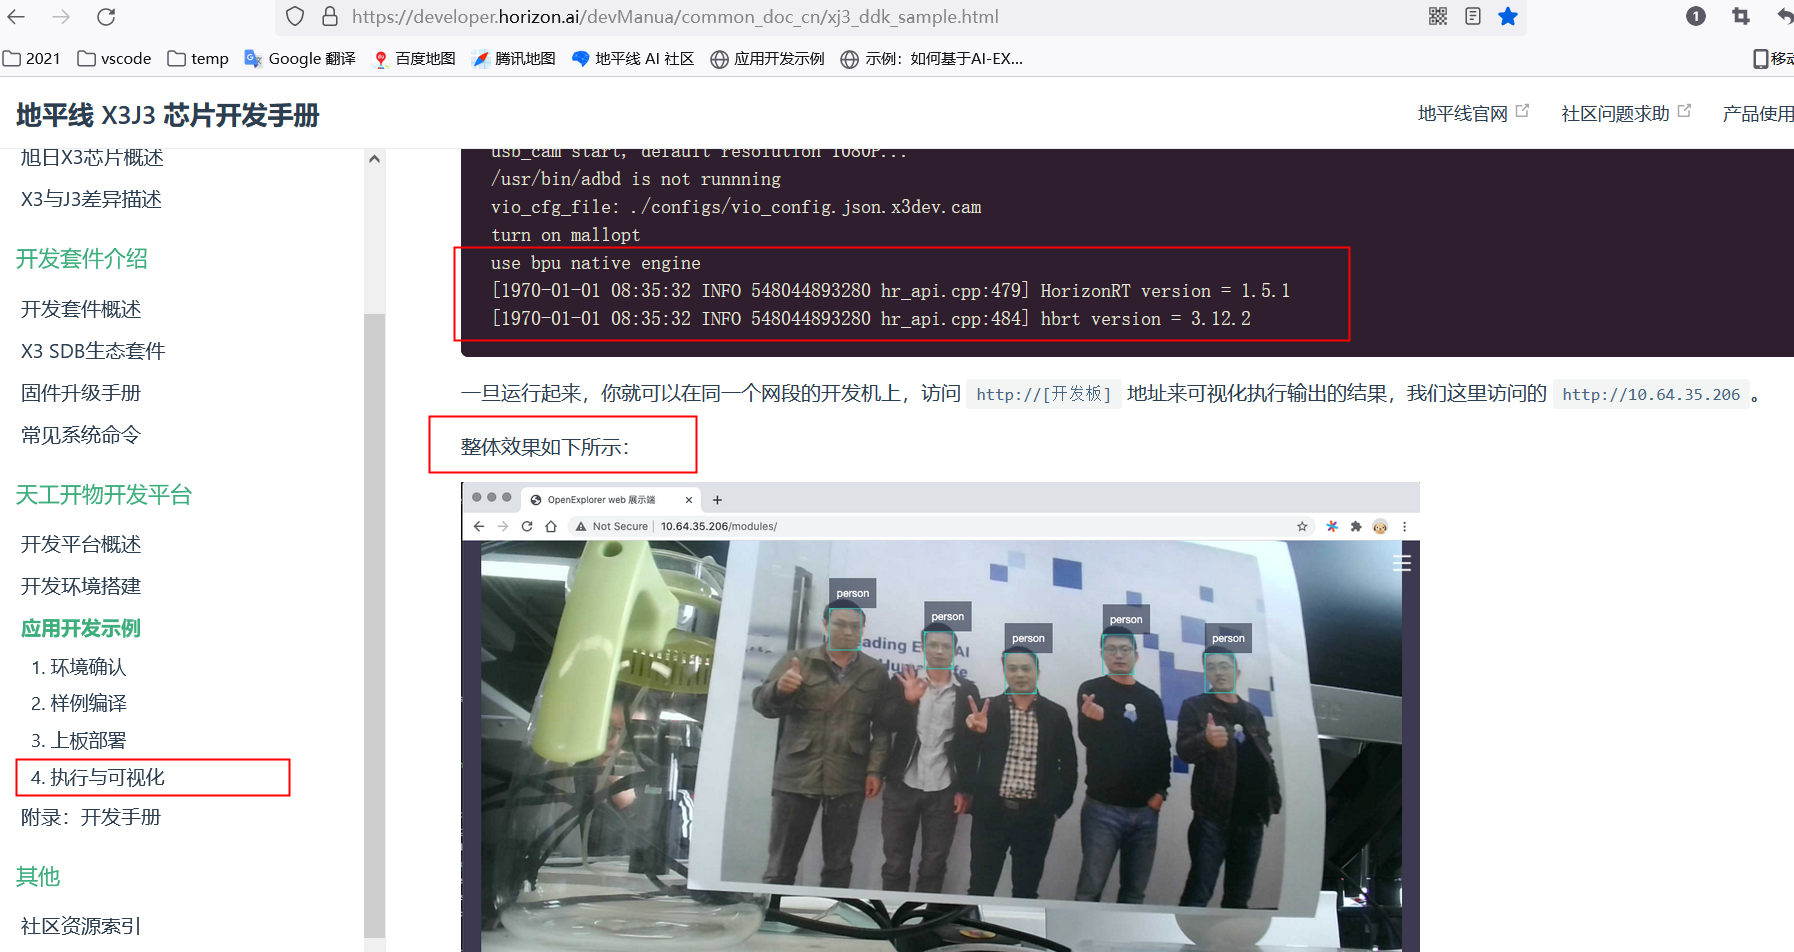Click the blue bookmark star icon
The width and height of the screenshot is (1794, 952).
tap(1508, 16)
